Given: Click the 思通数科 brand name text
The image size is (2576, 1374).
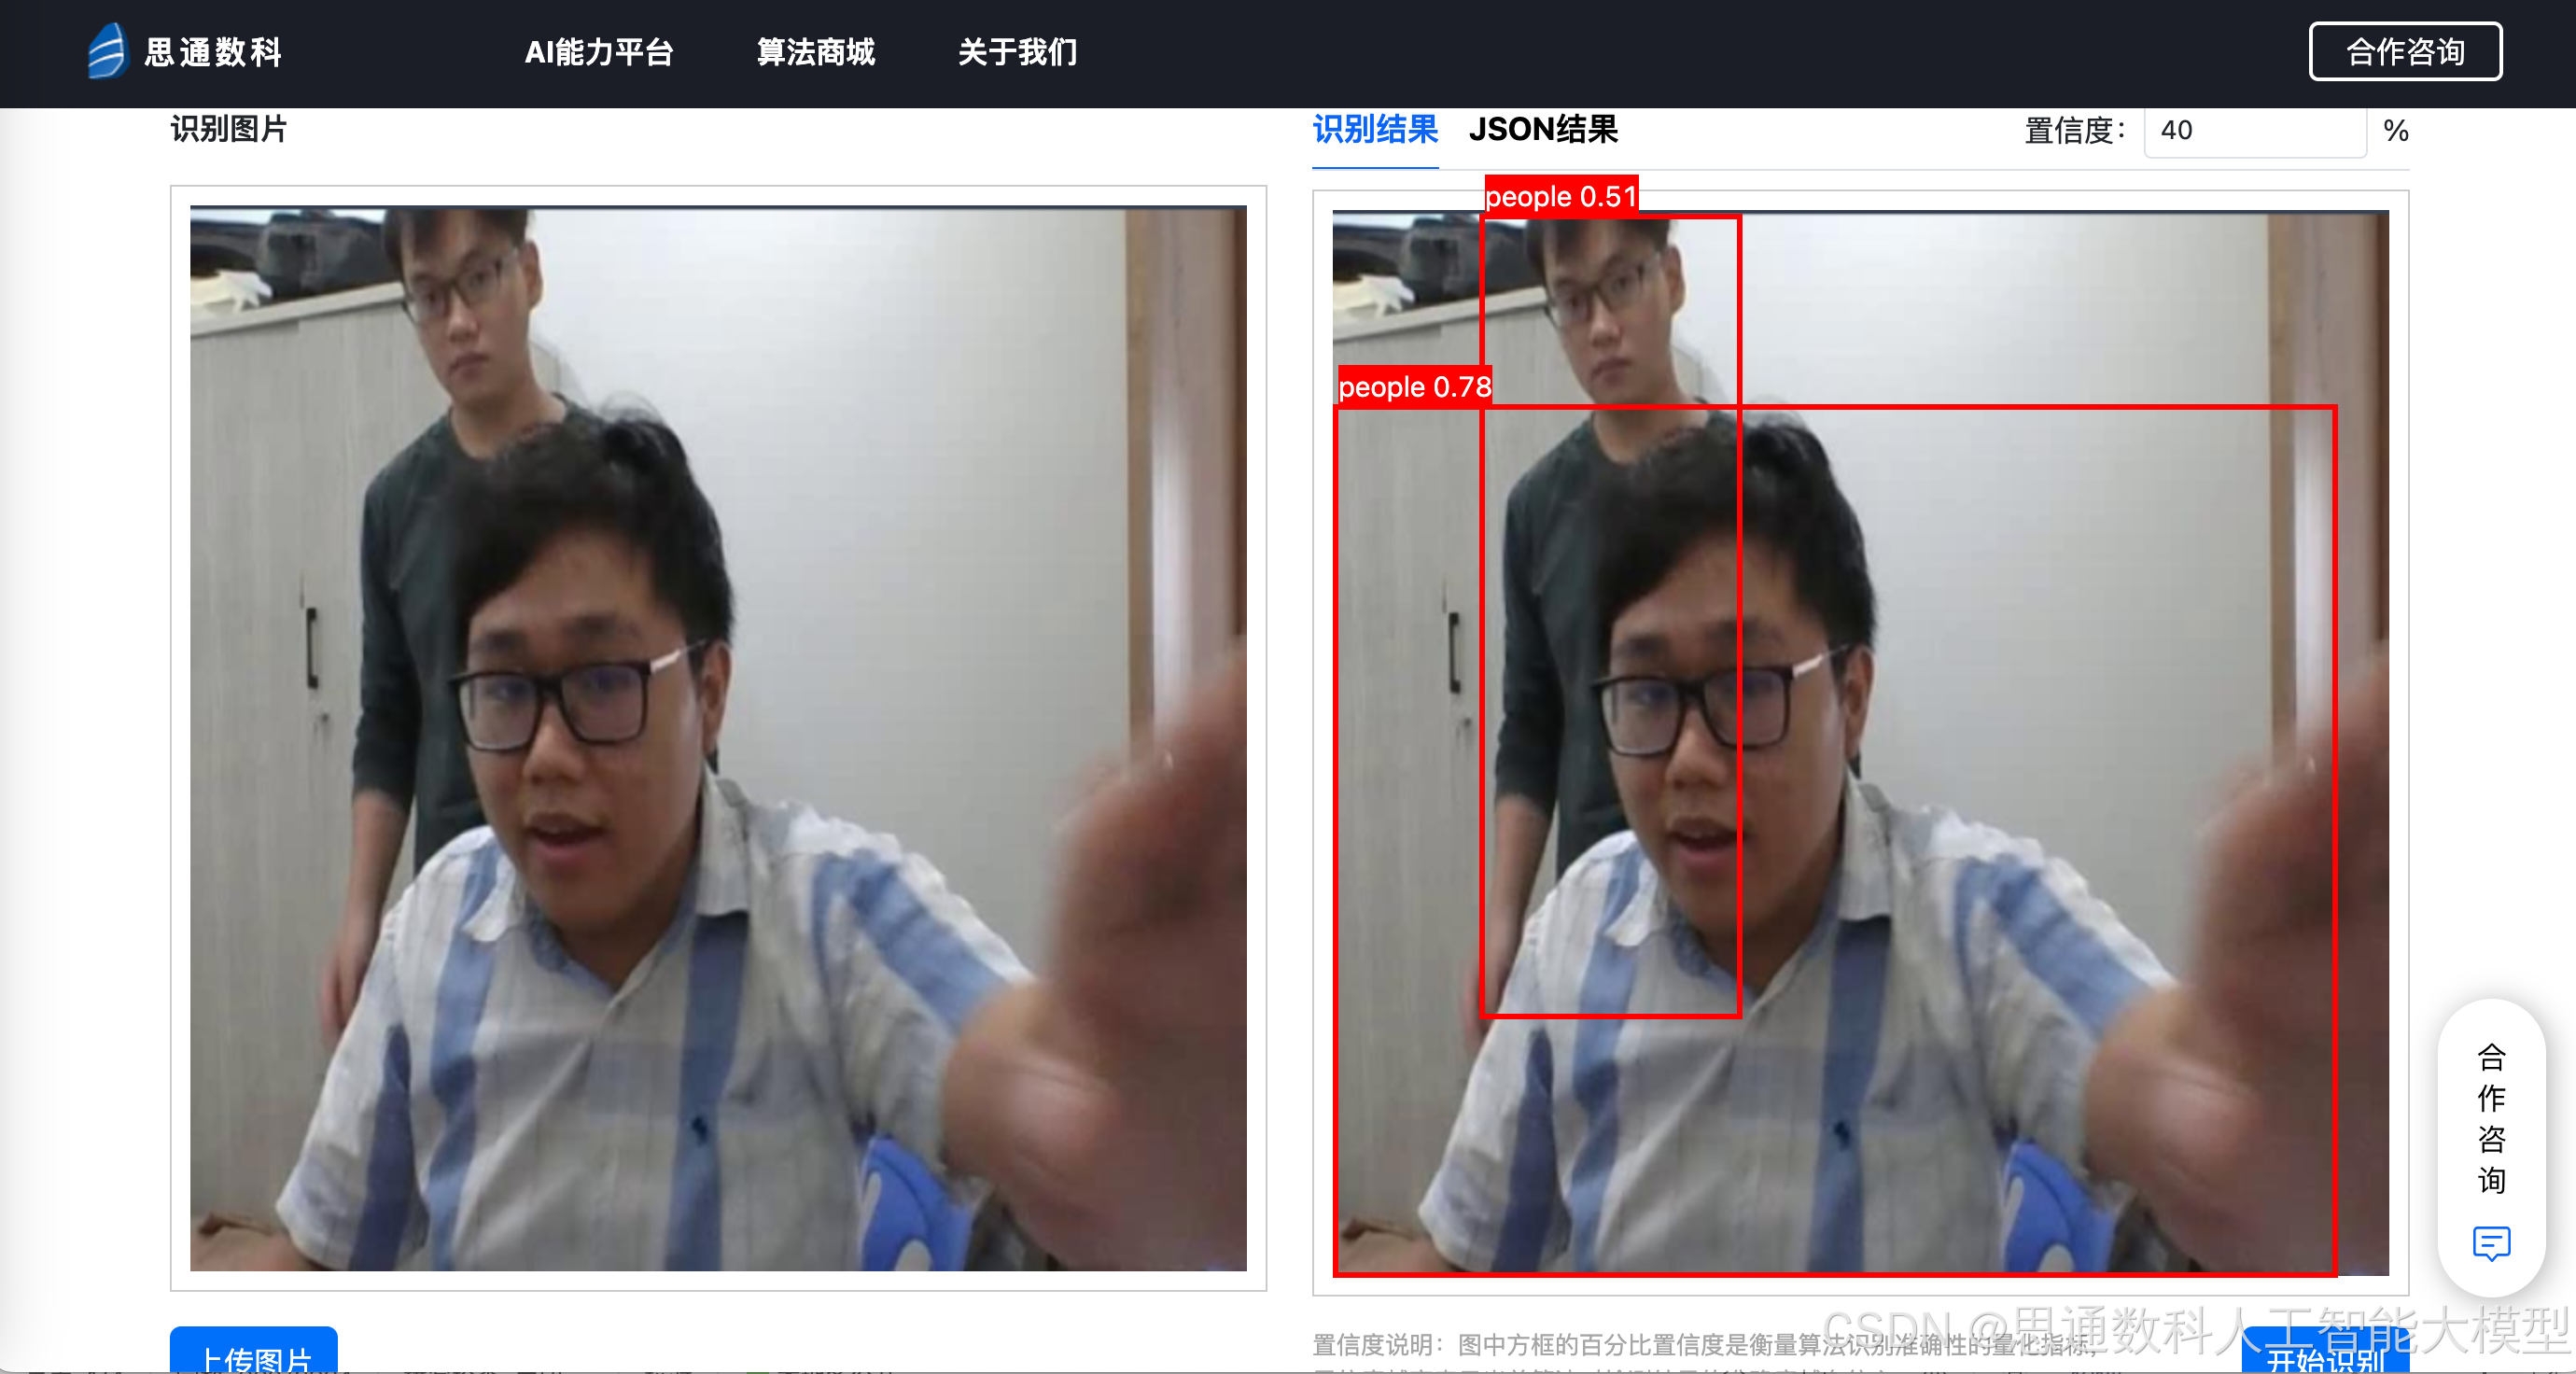Looking at the screenshot, I should tap(213, 52).
